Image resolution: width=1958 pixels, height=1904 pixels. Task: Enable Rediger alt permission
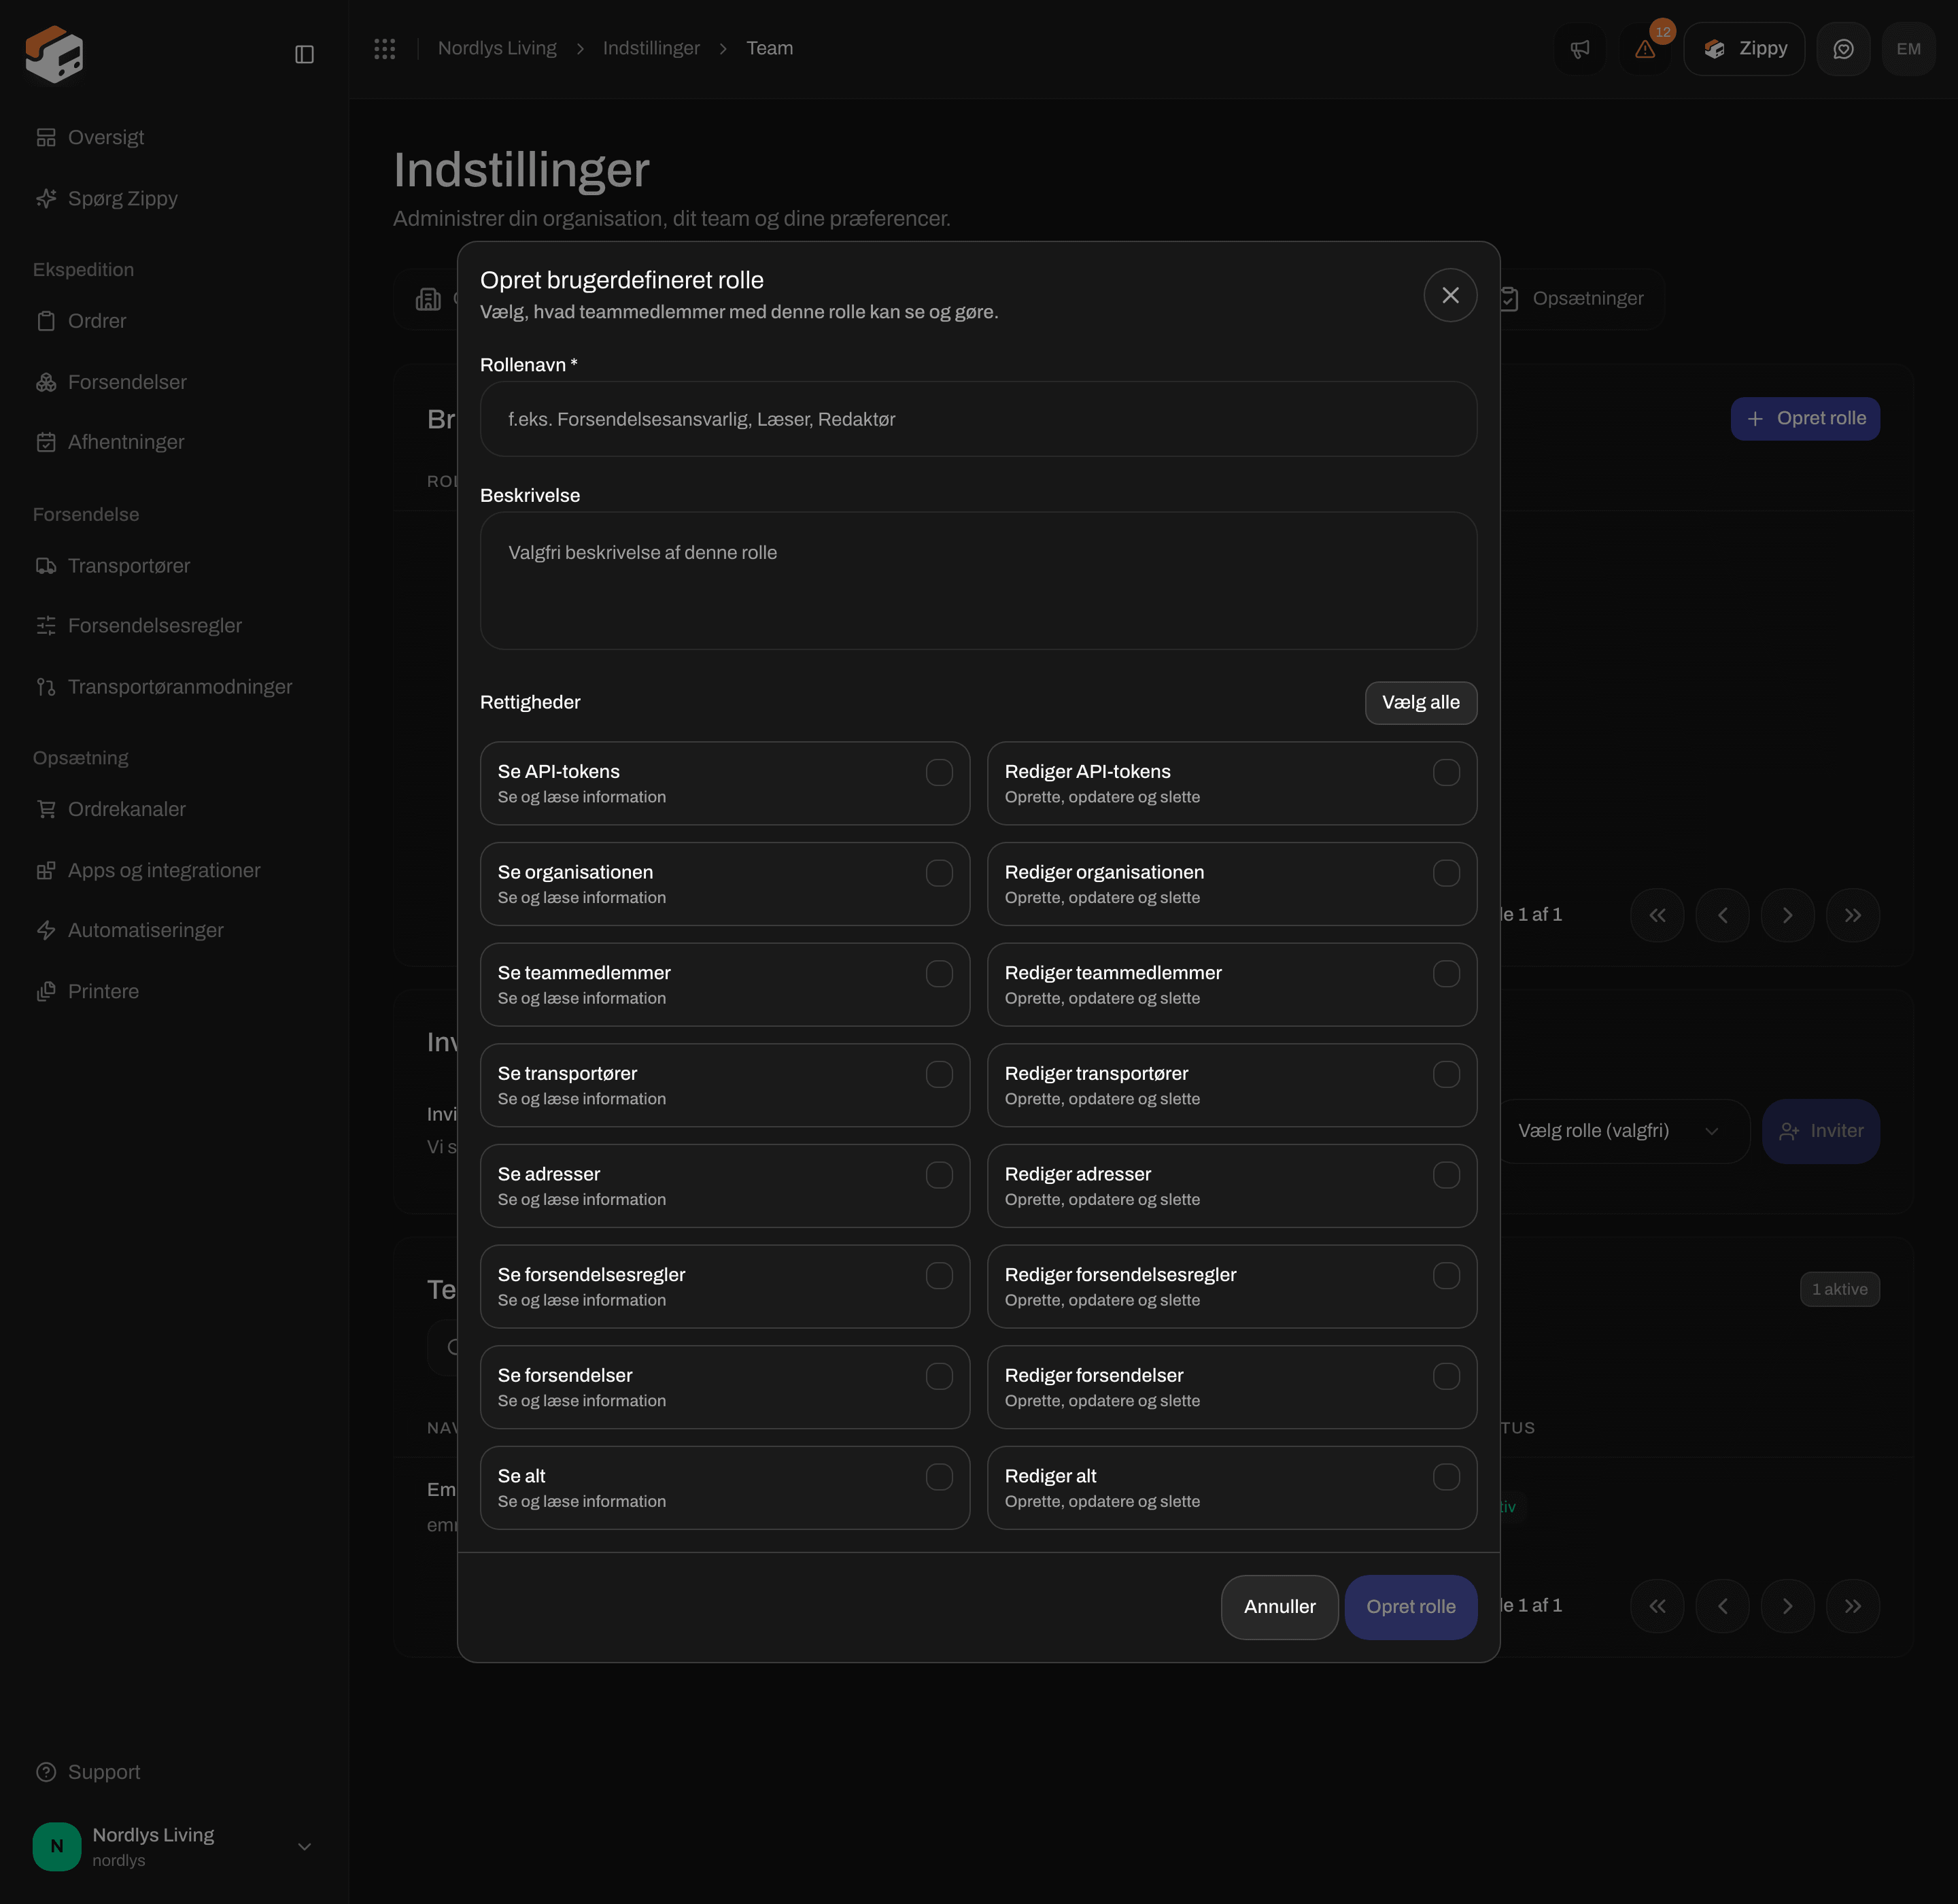coord(1446,1477)
